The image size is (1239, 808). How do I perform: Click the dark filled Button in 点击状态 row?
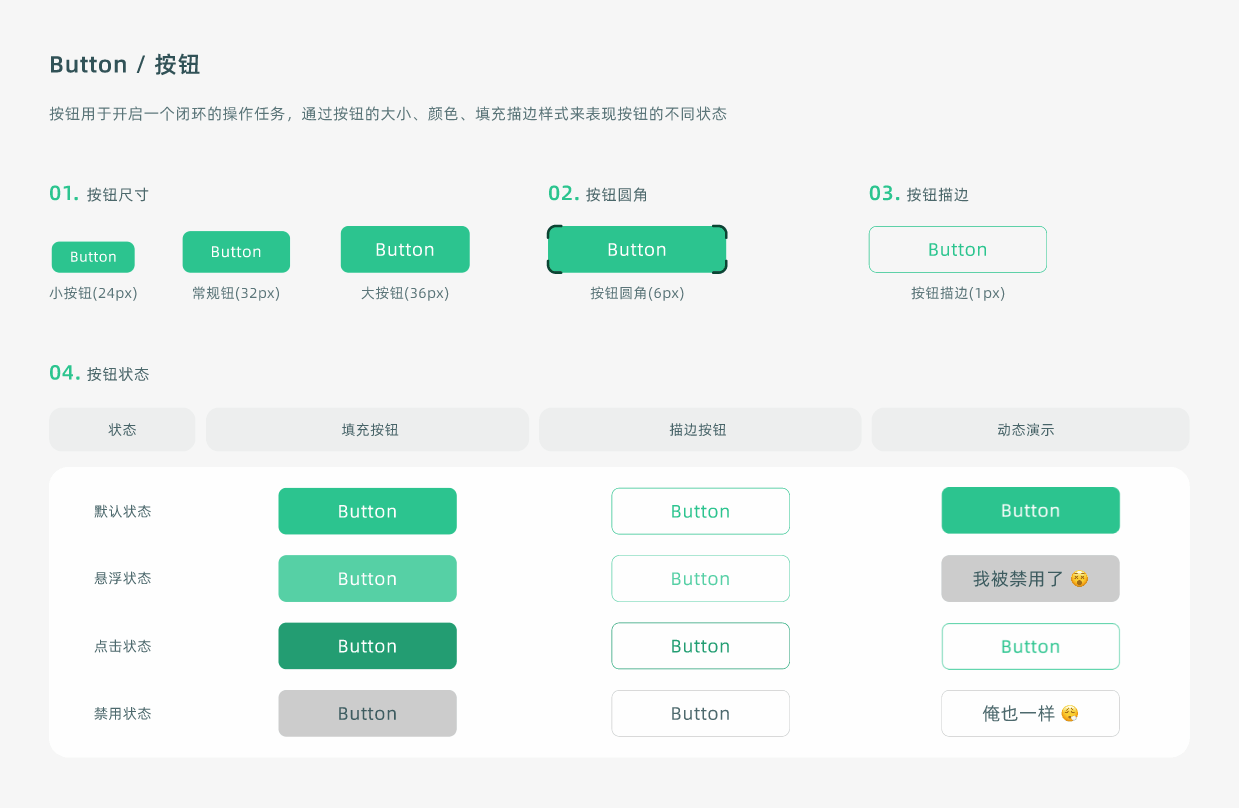pyautogui.click(x=367, y=646)
